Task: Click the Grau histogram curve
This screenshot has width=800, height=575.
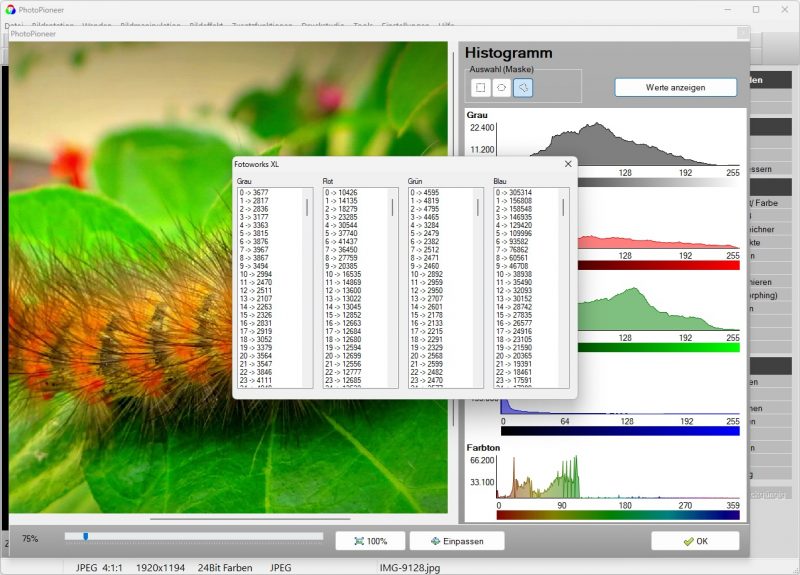Action: [x=617, y=143]
